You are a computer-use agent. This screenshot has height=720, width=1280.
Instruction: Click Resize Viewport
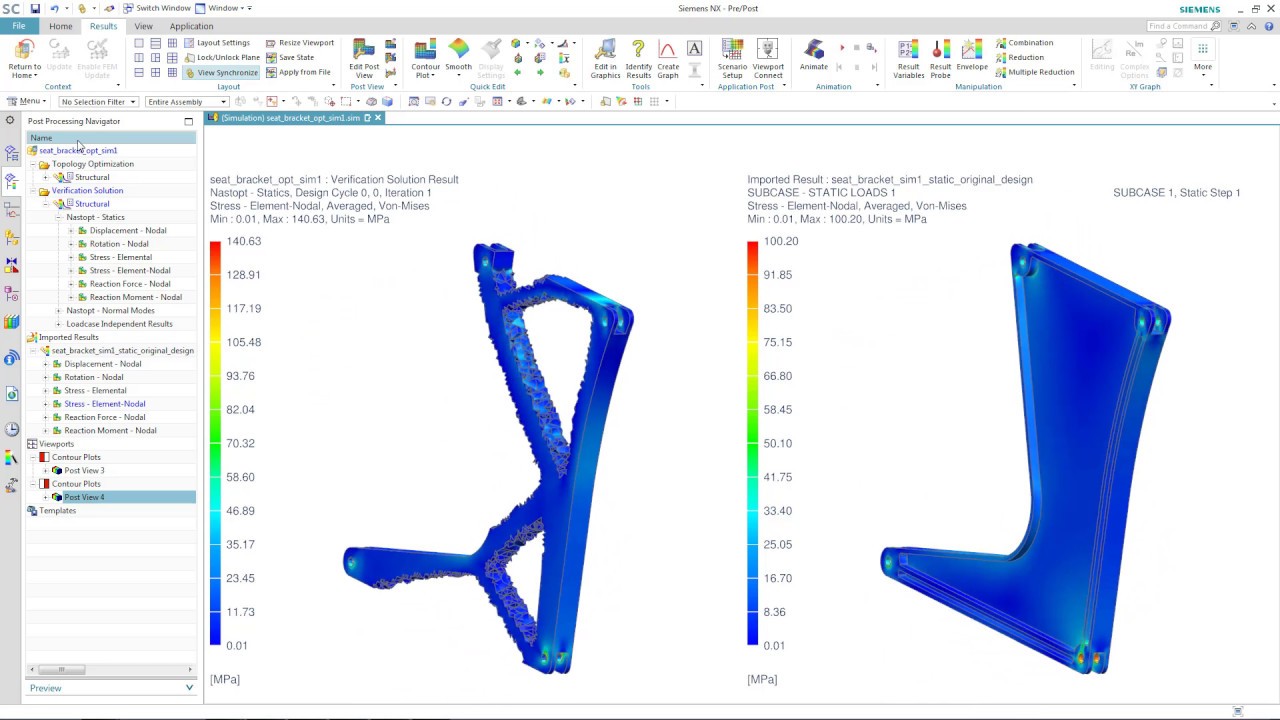(299, 43)
